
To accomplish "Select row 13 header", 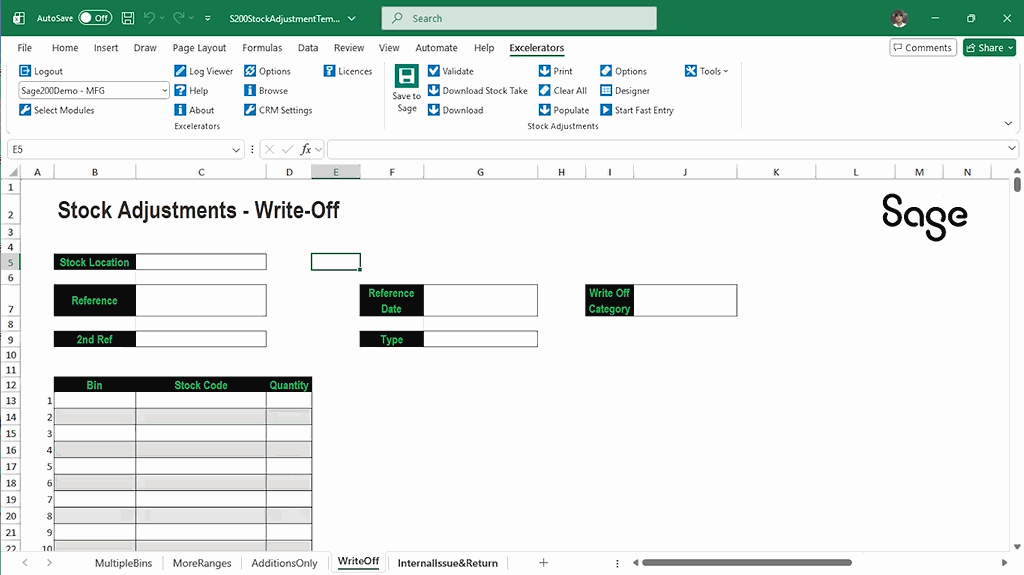I will [10, 401].
